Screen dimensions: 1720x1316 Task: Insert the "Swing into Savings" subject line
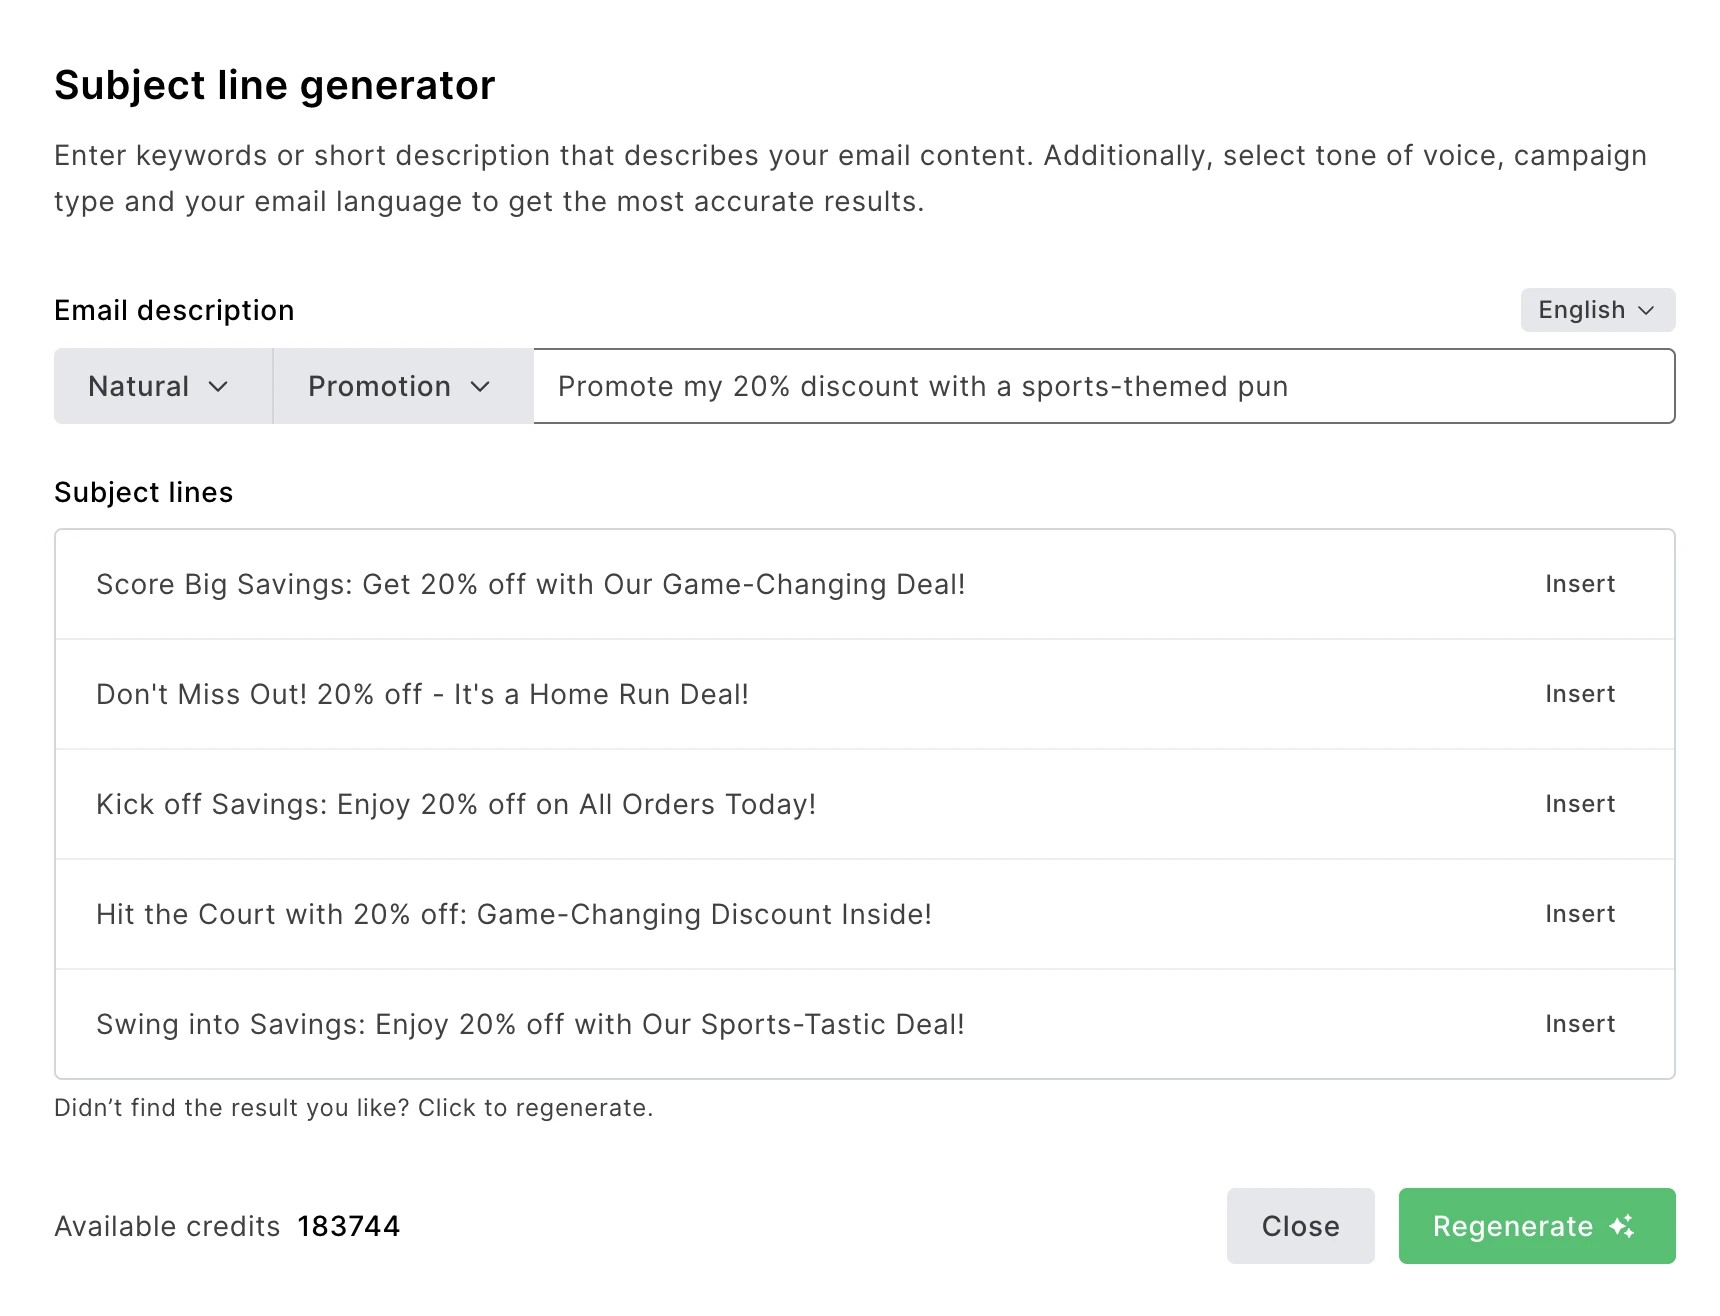1579,1024
